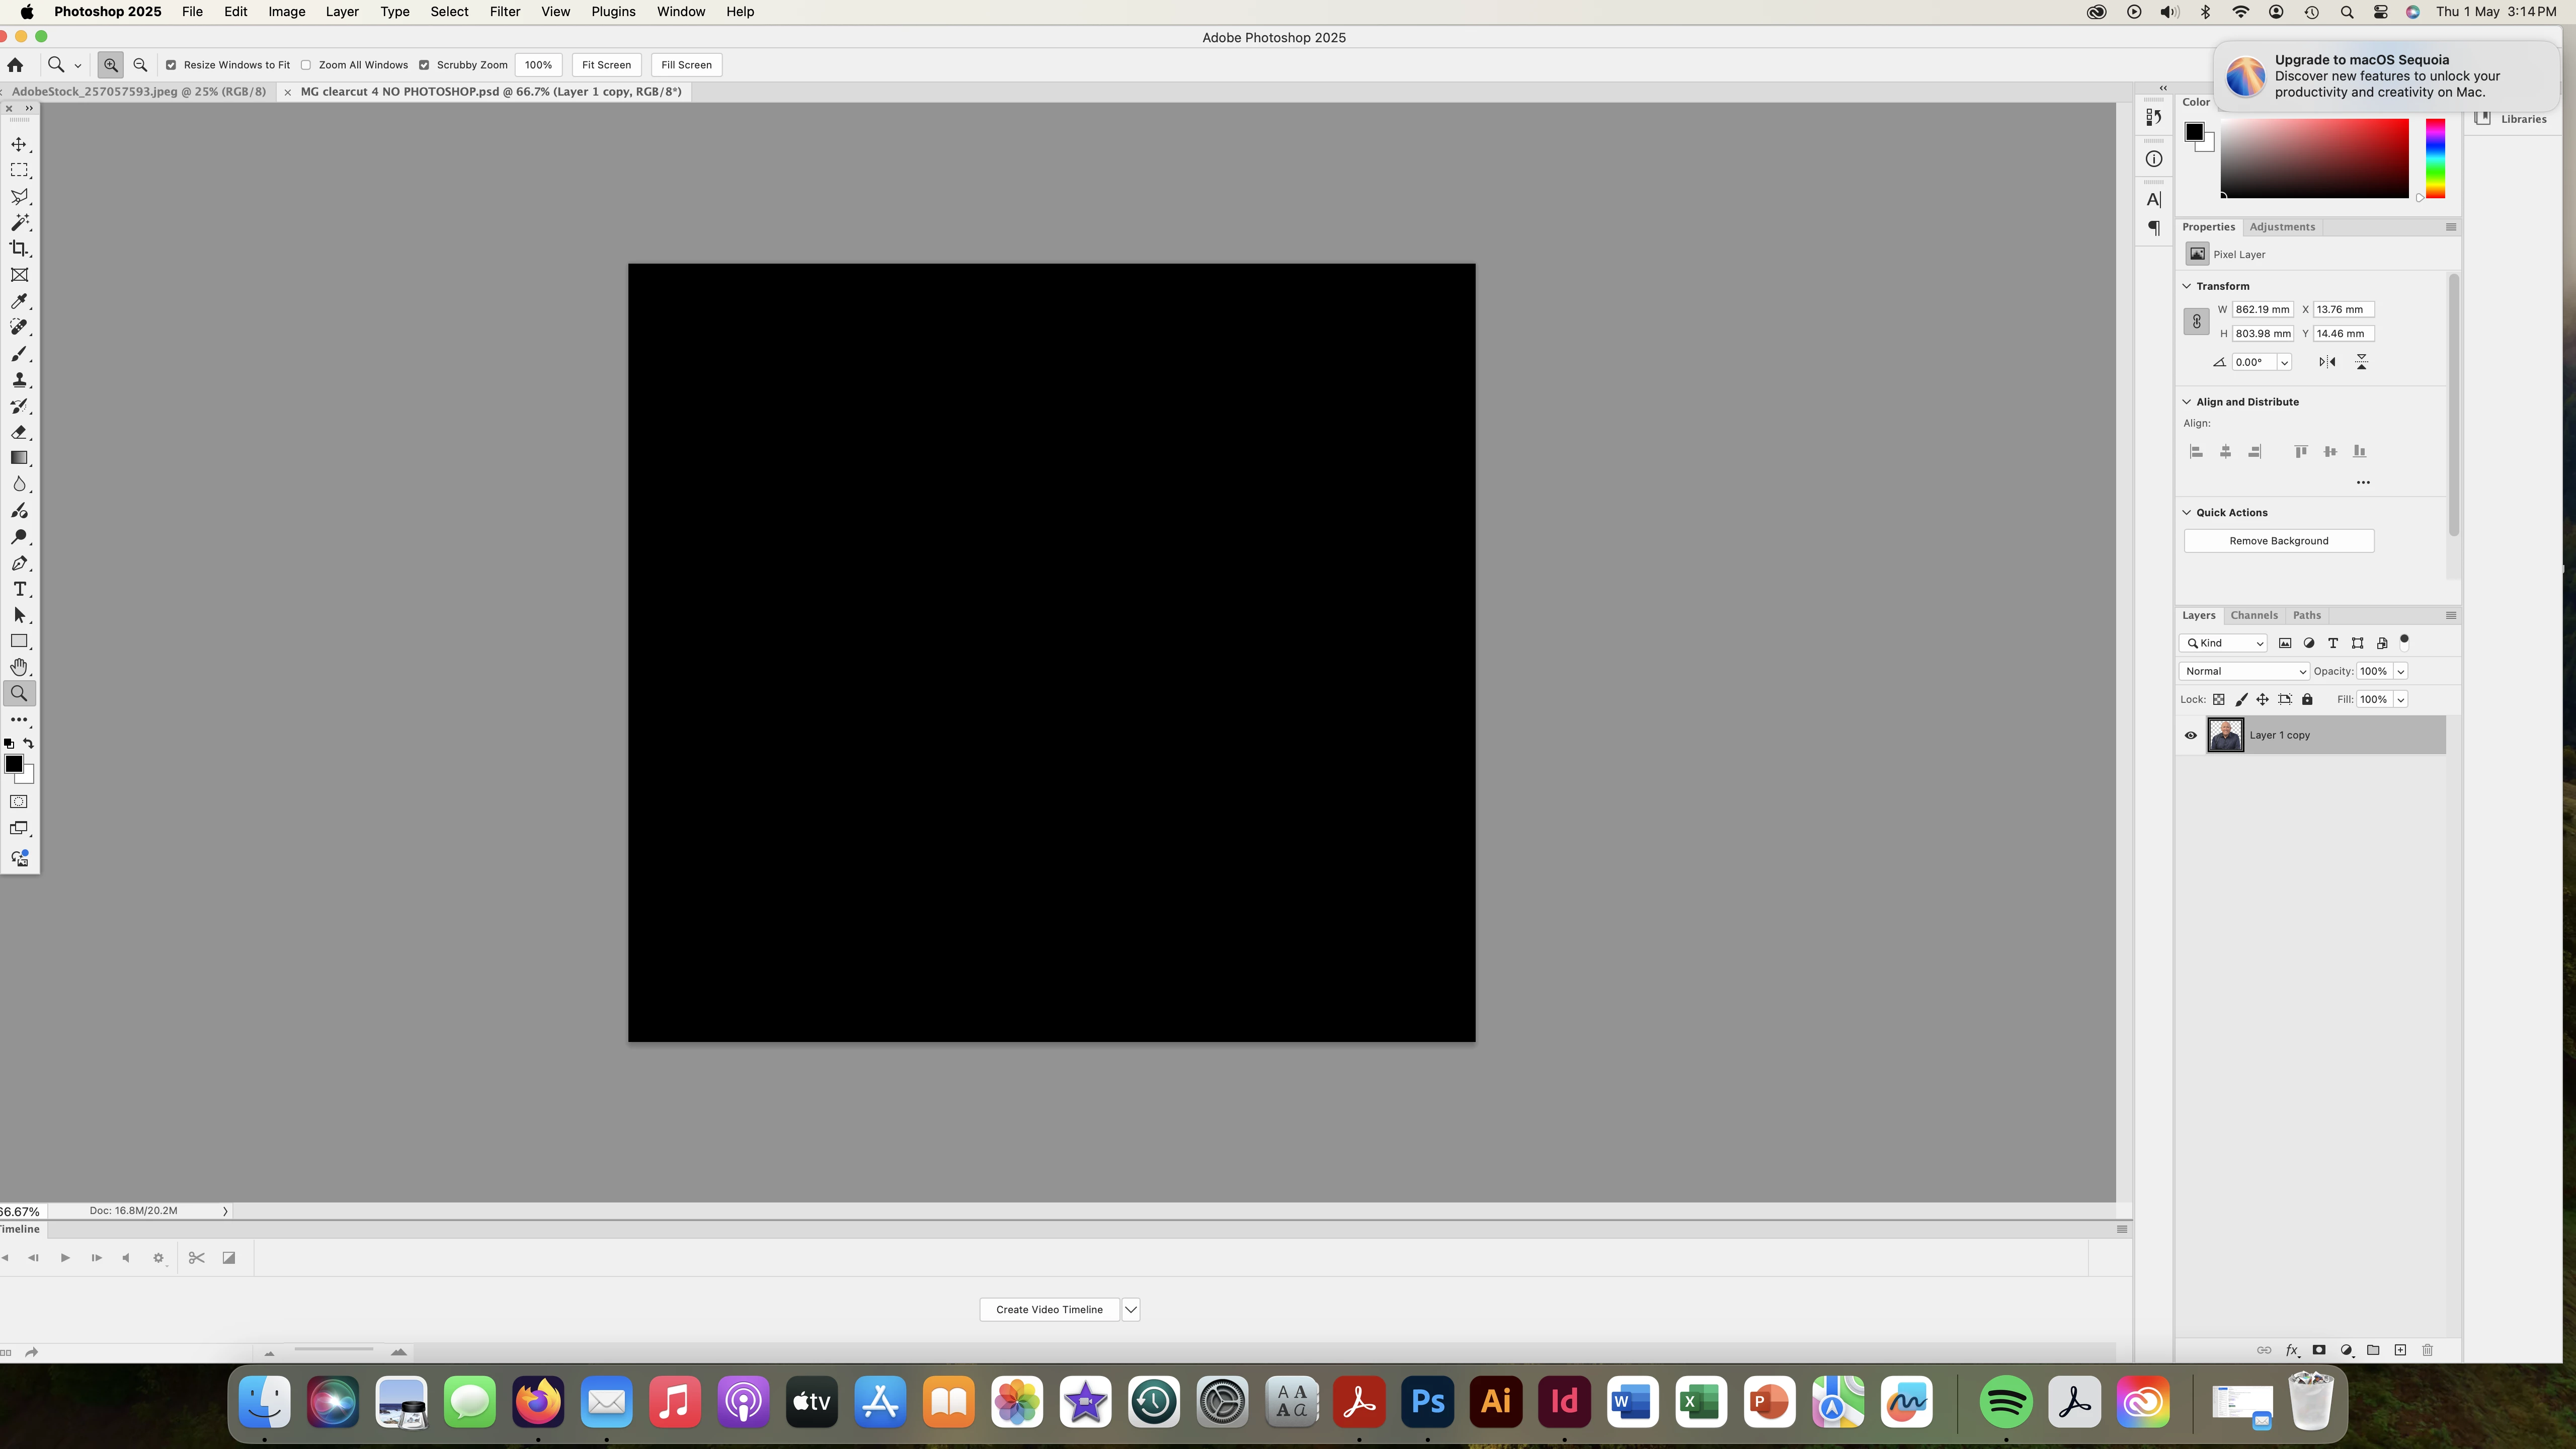The height and width of the screenshot is (1449, 2576).
Task: Flip the layer horizontally
Action: [2327, 362]
